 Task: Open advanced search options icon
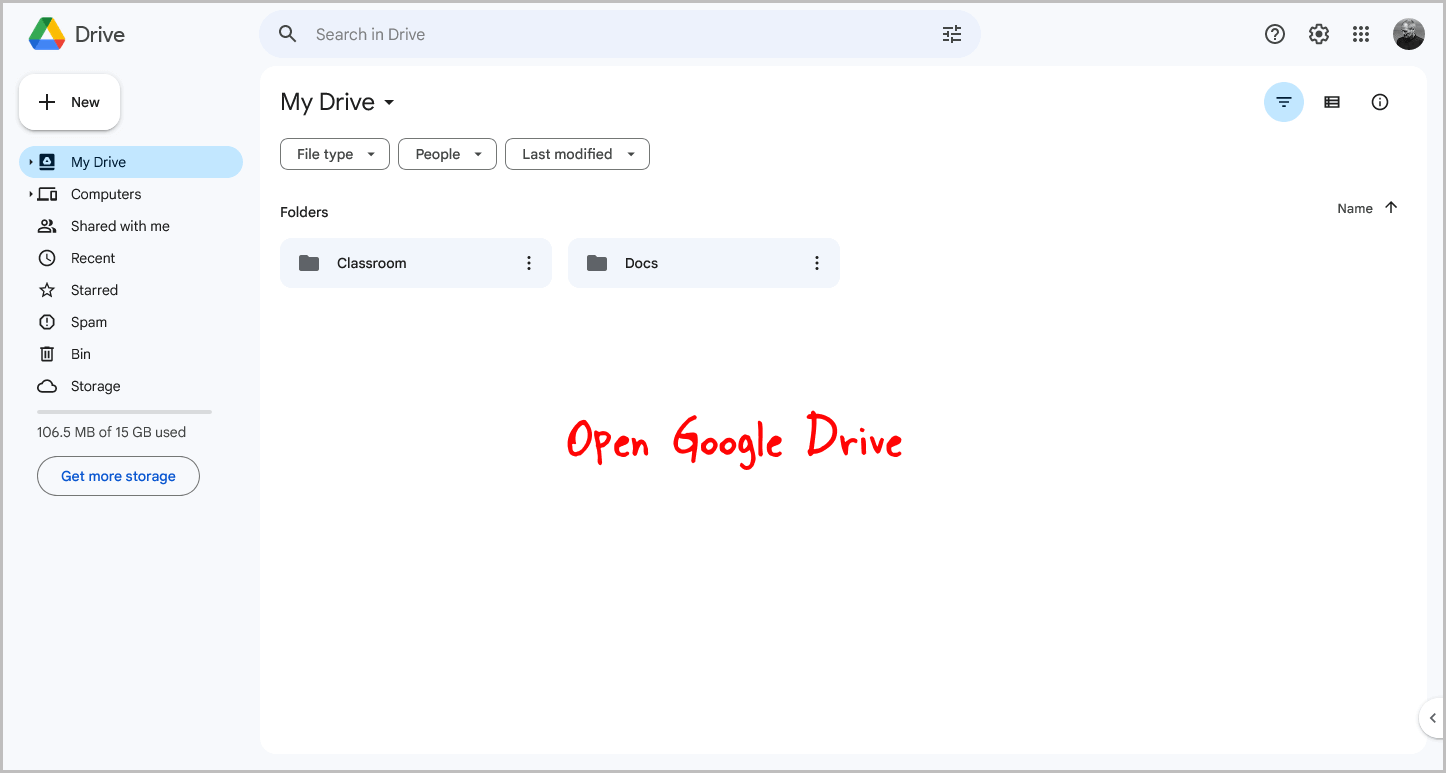tap(952, 34)
